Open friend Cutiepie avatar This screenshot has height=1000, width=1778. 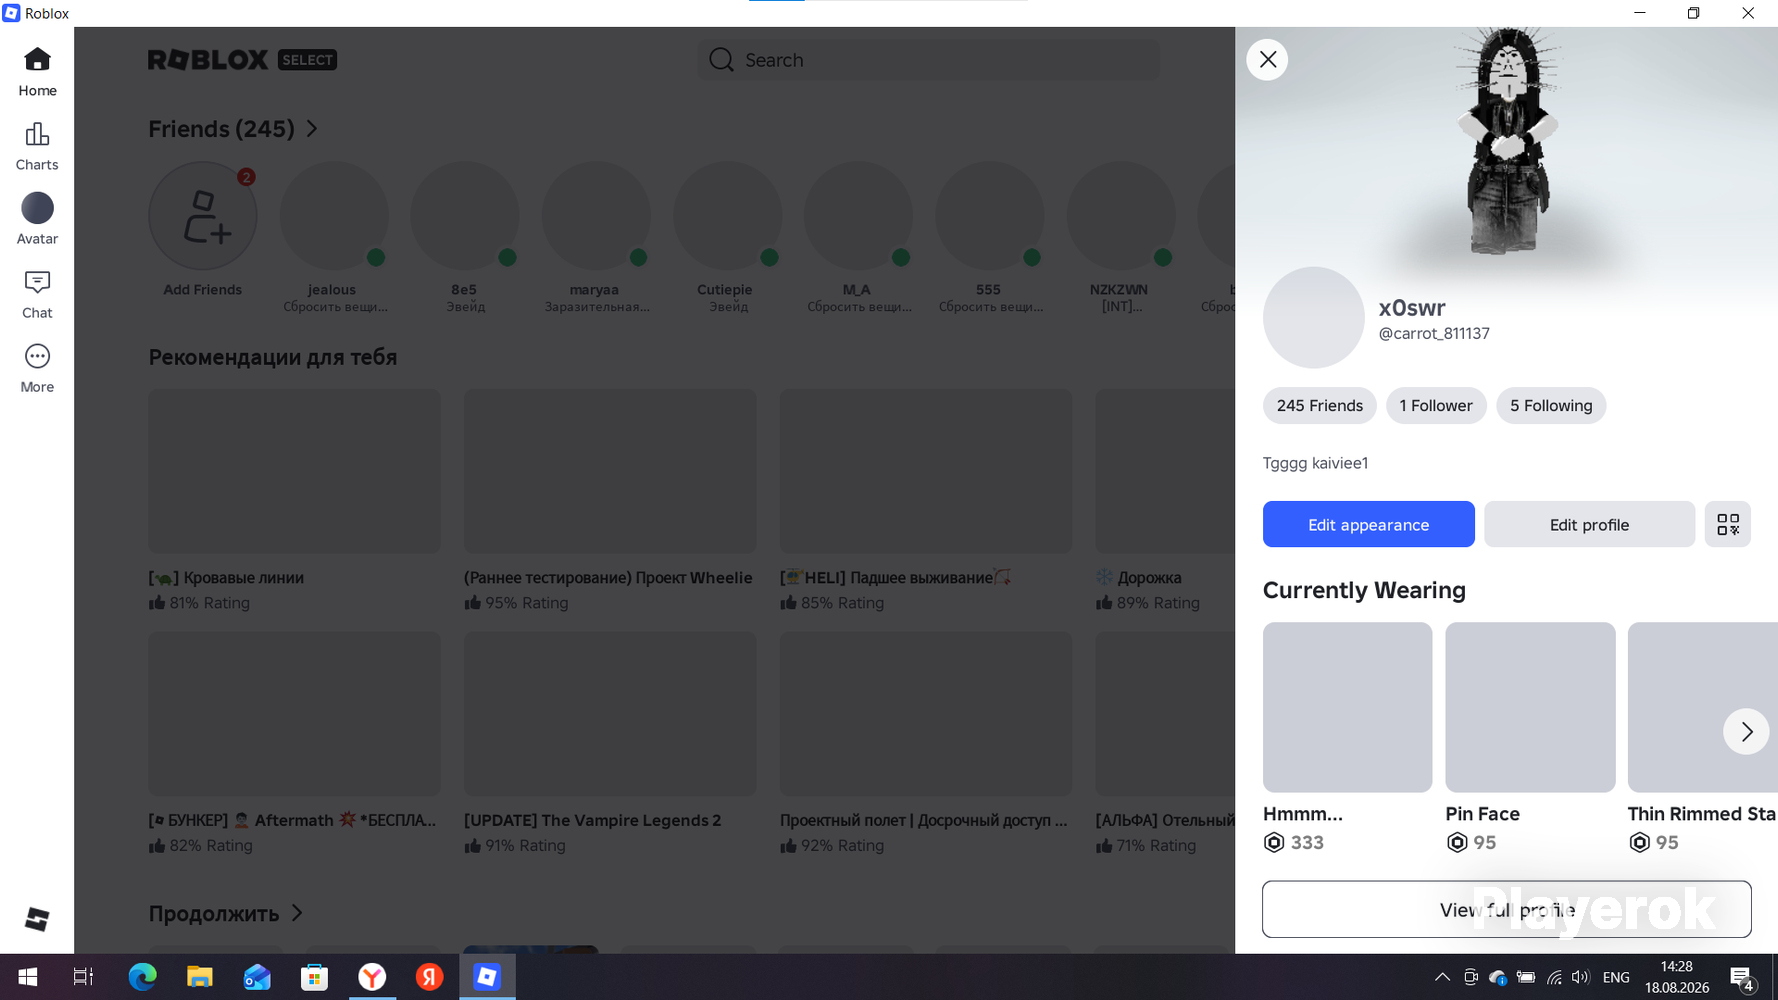pyautogui.click(x=727, y=216)
